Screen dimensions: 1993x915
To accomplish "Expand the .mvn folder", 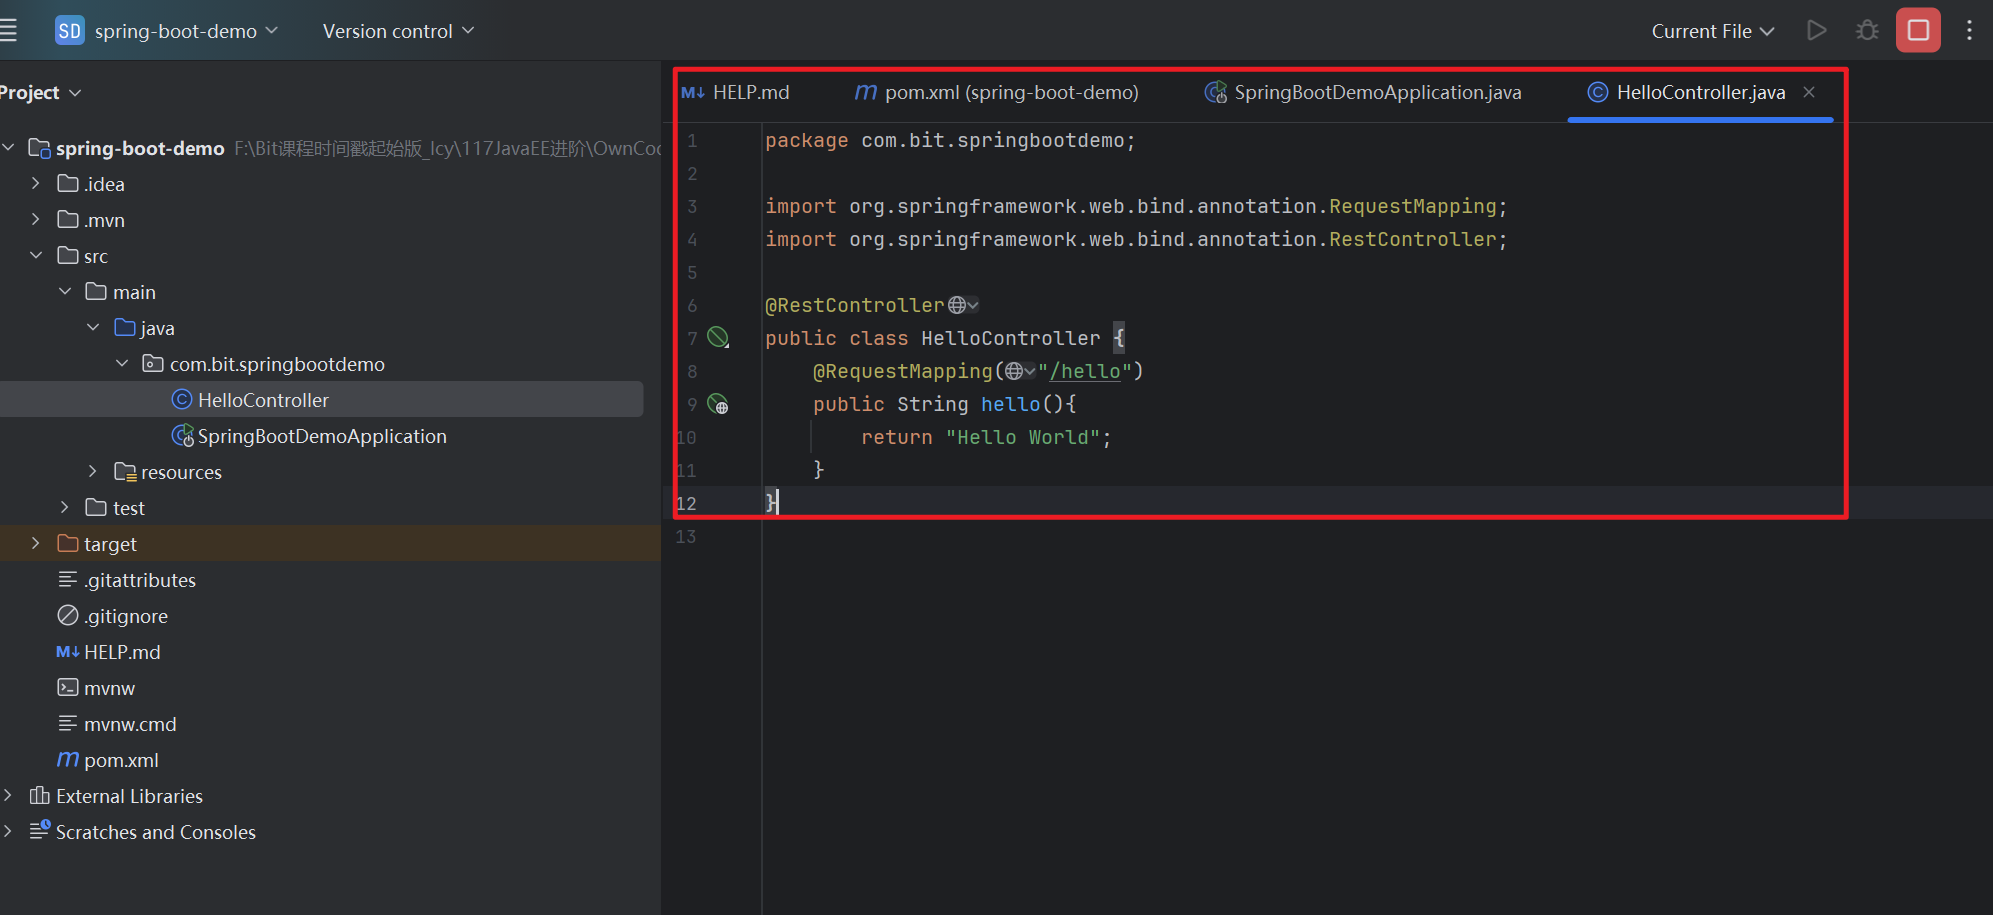I will (36, 220).
